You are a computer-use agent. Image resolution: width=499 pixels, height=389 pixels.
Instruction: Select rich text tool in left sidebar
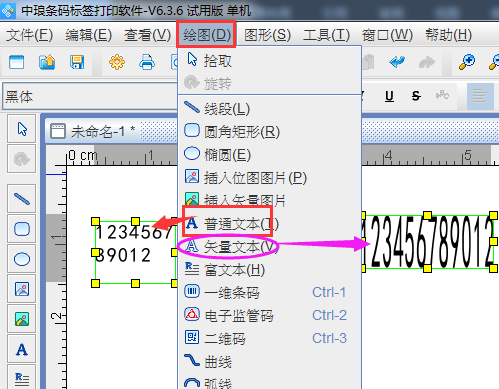(22, 378)
